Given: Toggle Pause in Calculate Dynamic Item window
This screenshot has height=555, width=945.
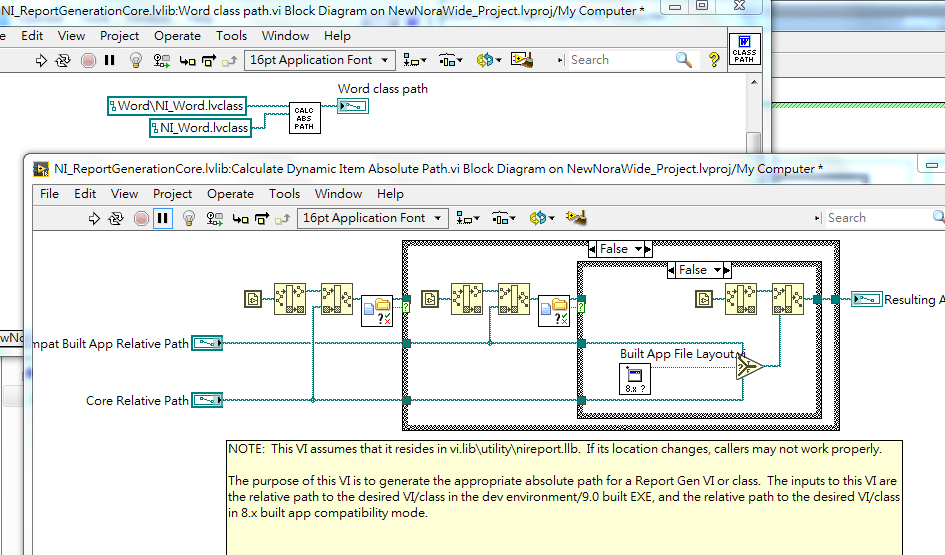Looking at the screenshot, I should point(163,218).
